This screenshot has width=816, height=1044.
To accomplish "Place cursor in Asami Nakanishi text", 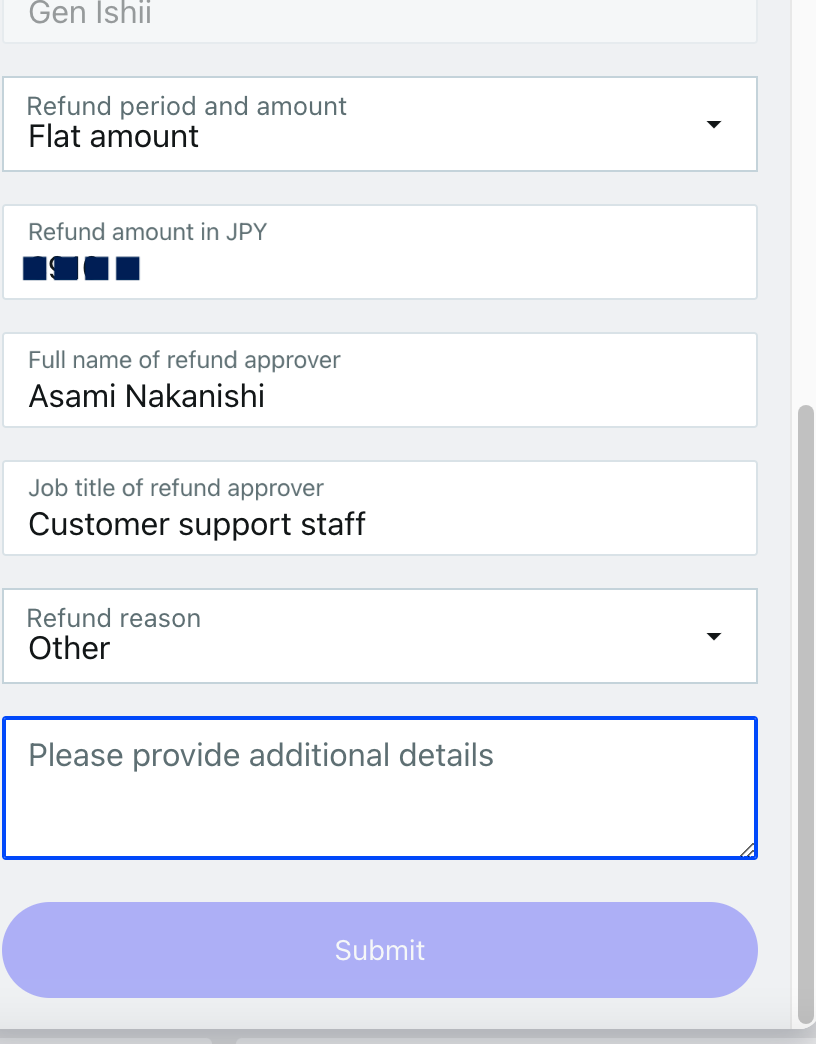I will [x=147, y=397].
